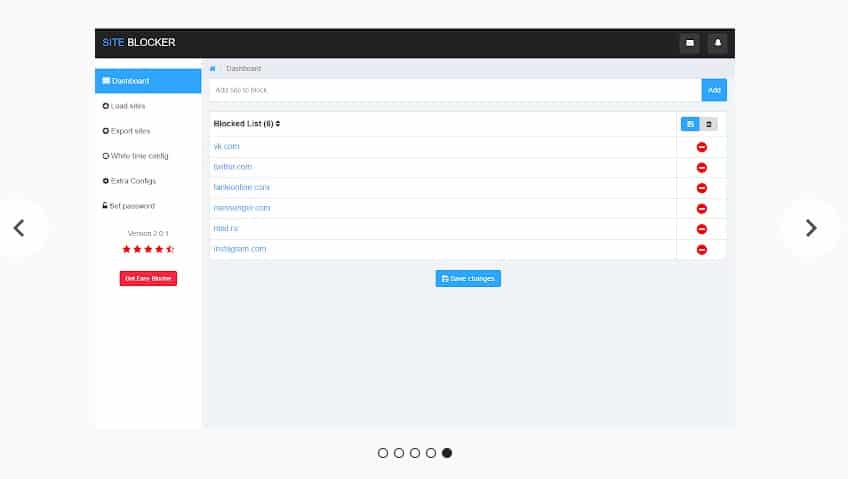
Task: Go to previous slide with left arrow
Action: [19, 228]
